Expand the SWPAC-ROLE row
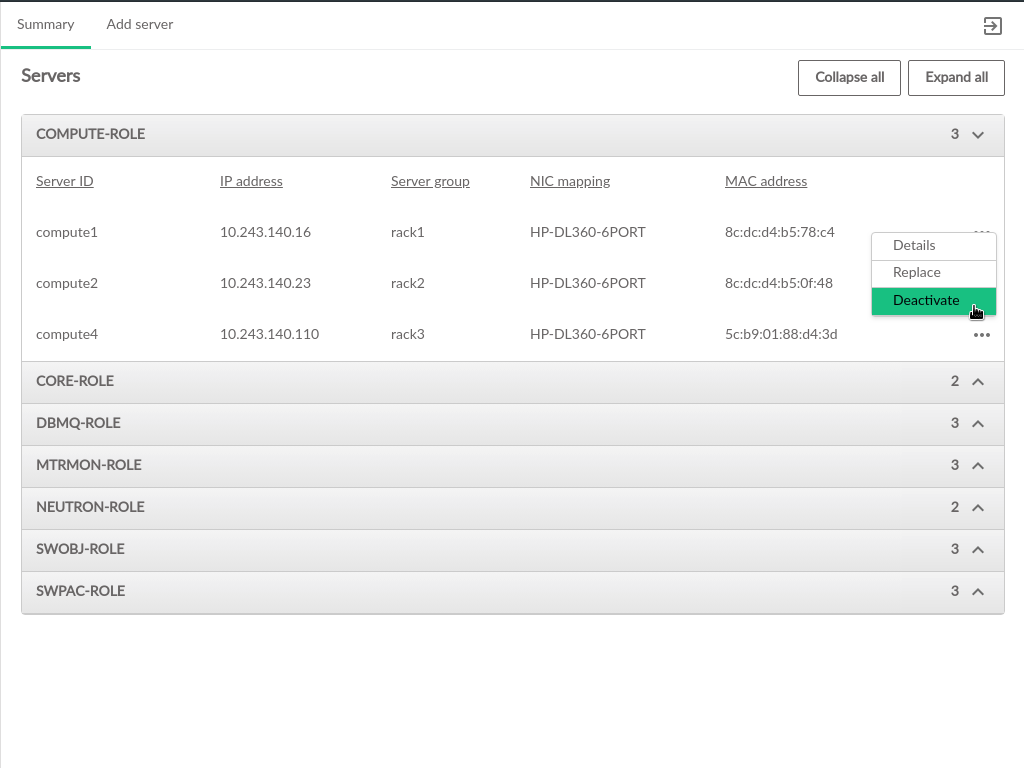 [x=978, y=592]
